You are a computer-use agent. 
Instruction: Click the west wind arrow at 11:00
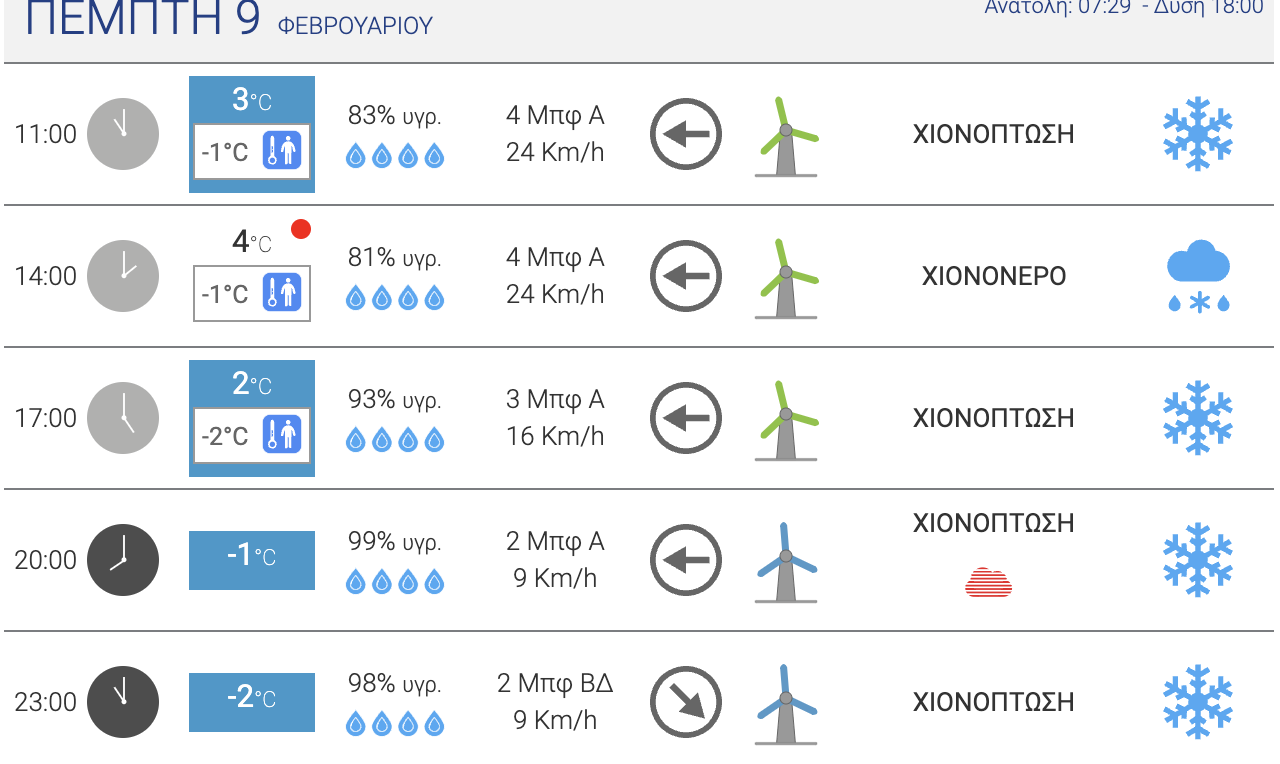[686, 134]
